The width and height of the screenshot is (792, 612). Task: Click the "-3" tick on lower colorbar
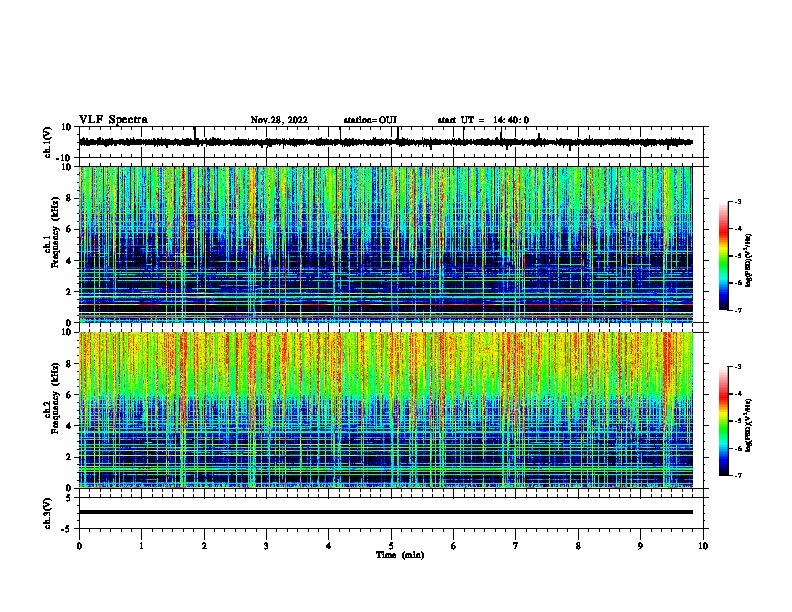tap(737, 367)
